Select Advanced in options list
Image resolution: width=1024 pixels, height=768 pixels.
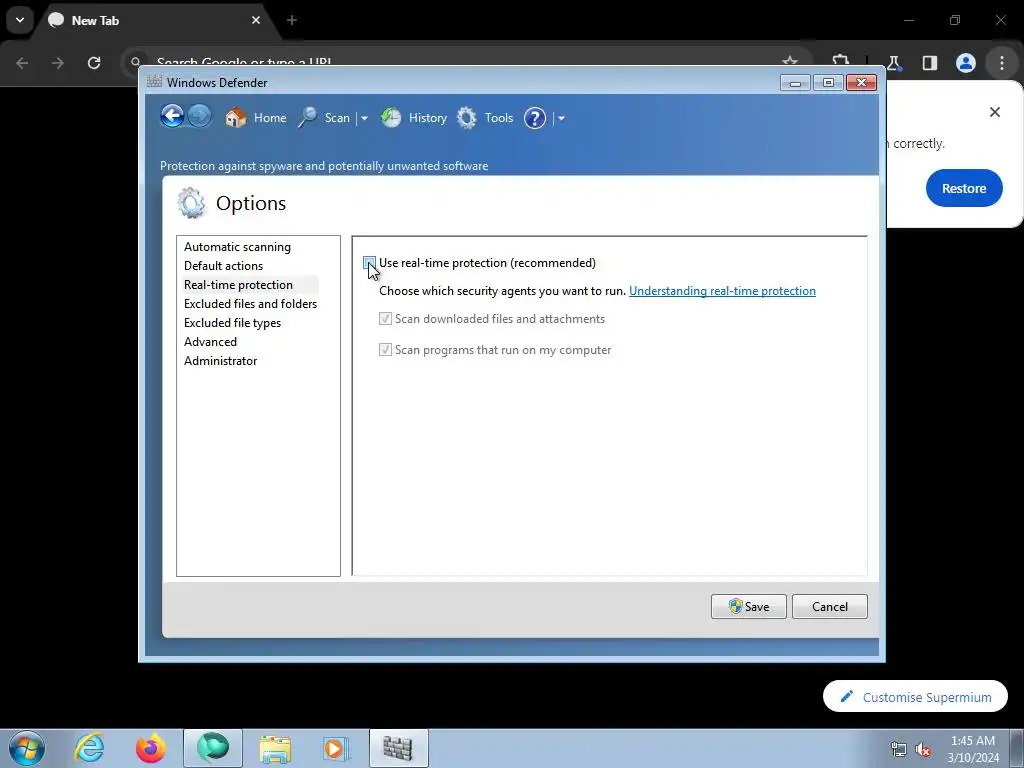pyautogui.click(x=210, y=342)
